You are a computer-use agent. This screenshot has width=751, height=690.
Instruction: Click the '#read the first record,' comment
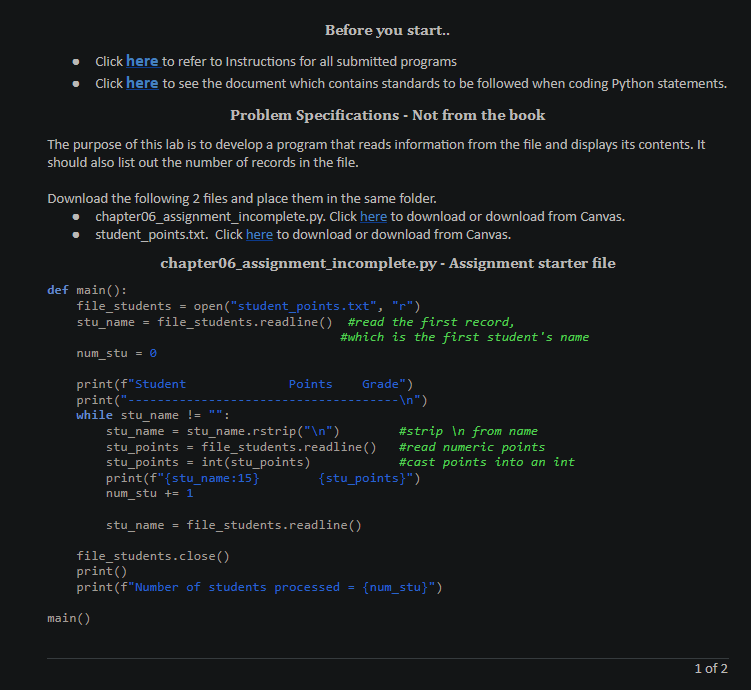point(431,322)
